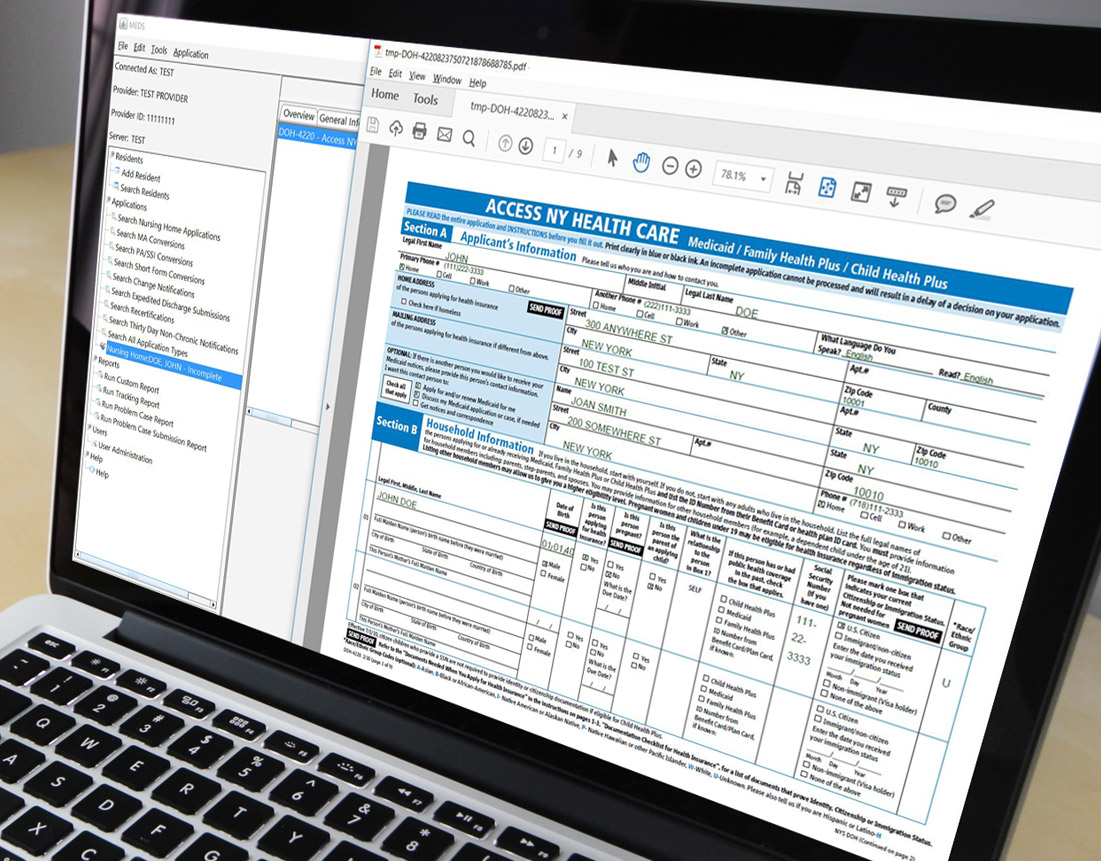1101x861 pixels.
Task: Open find with the magnifier icon
Action: [x=469, y=138]
